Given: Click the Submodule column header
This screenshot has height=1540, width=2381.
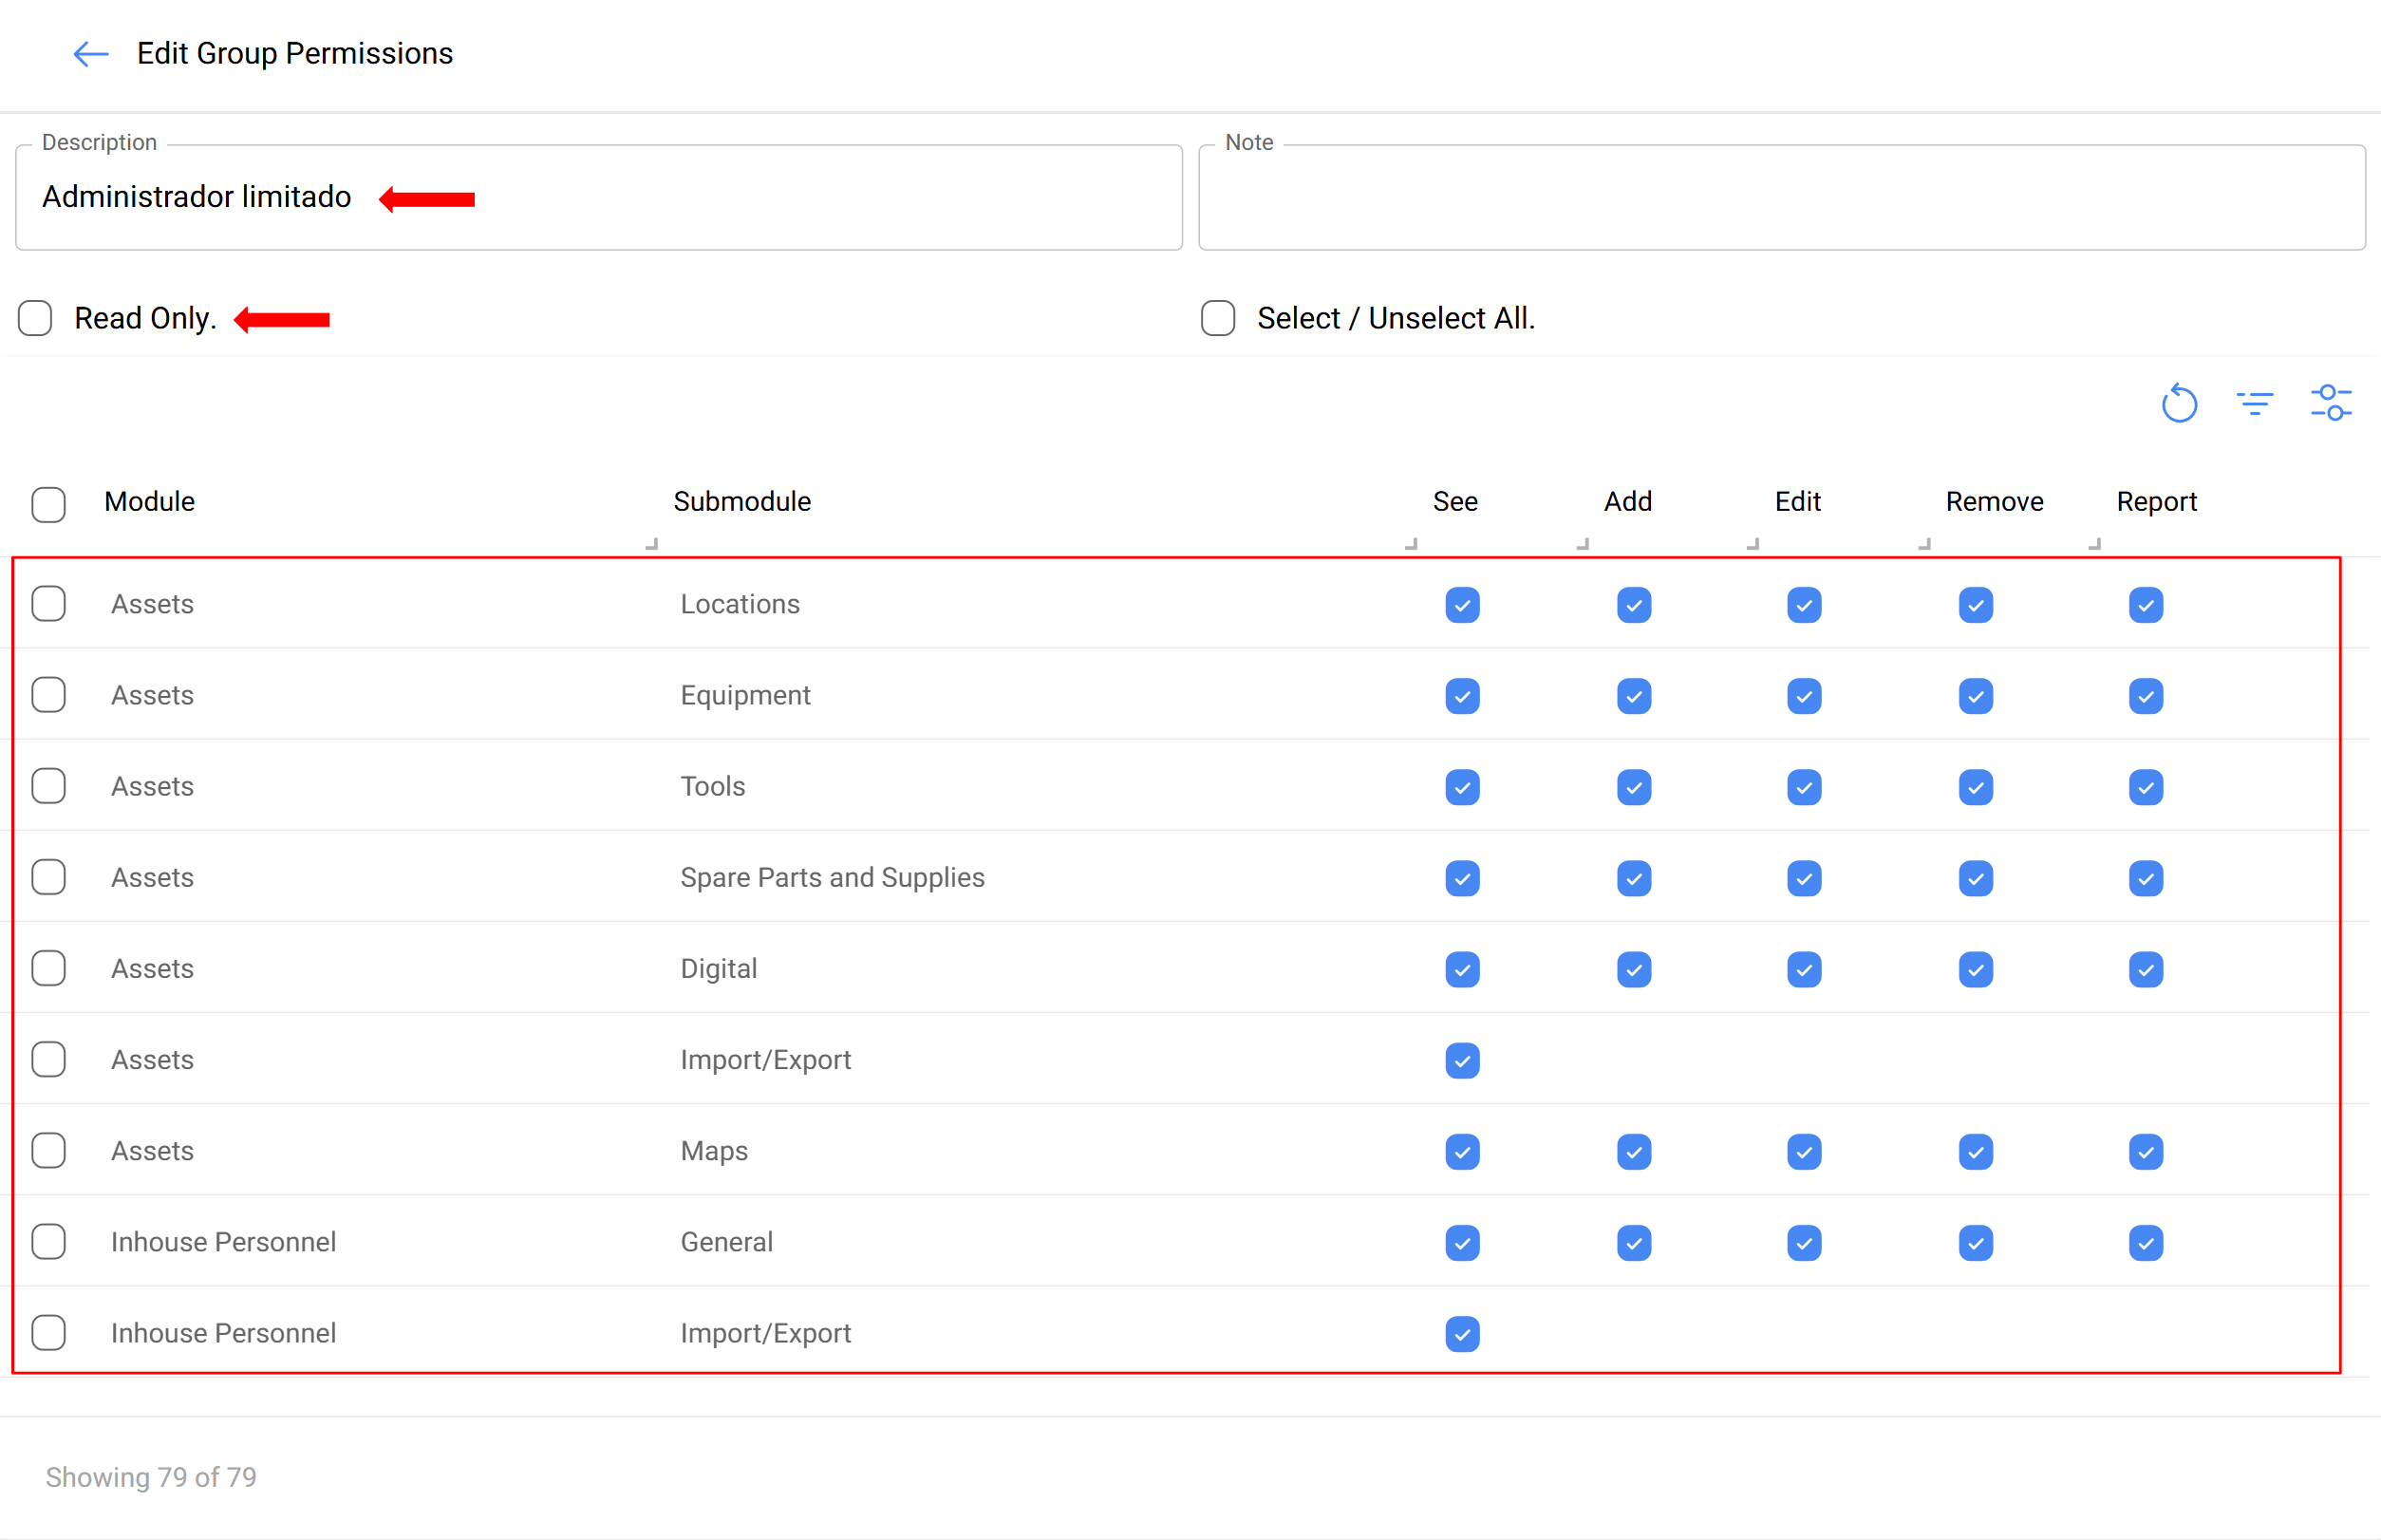Looking at the screenshot, I should click(x=741, y=502).
